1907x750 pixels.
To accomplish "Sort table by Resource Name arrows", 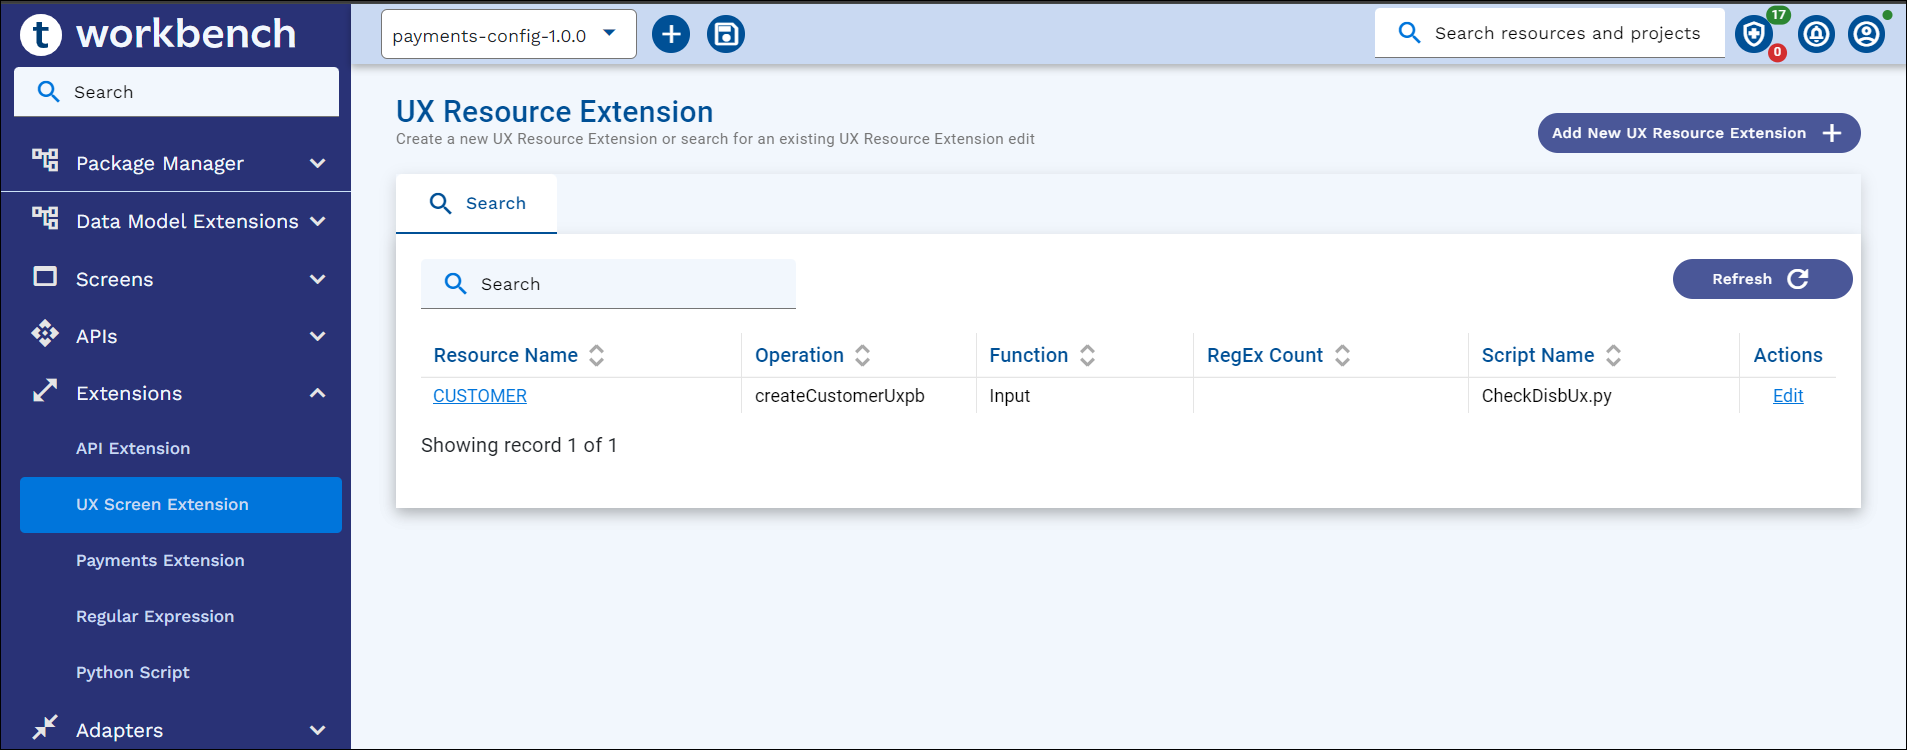I will click(597, 355).
